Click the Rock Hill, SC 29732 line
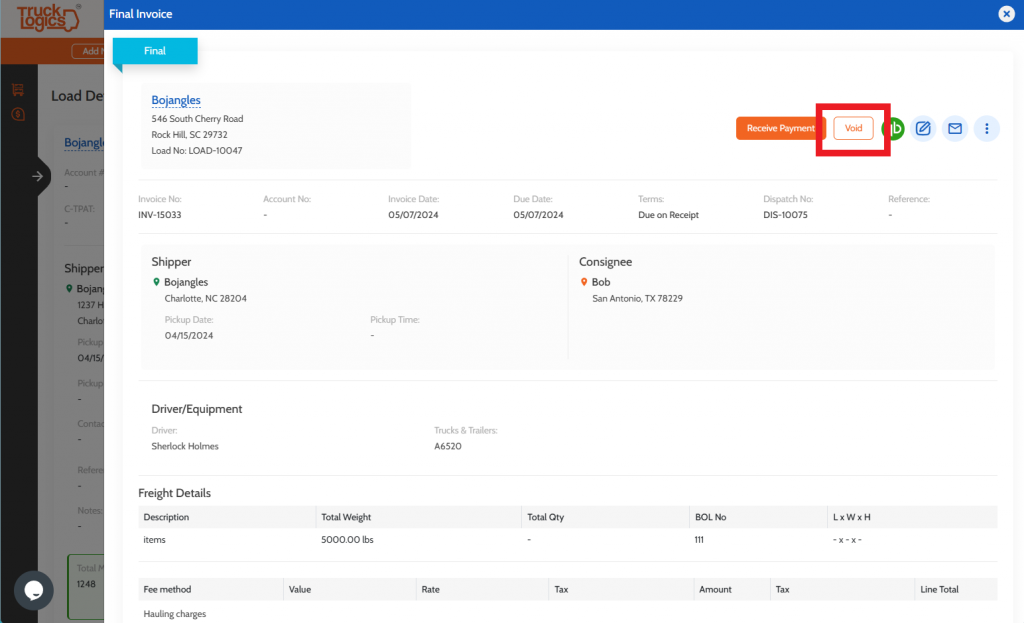Screen dimensions: 1024x623 pyautogui.click(x=189, y=135)
